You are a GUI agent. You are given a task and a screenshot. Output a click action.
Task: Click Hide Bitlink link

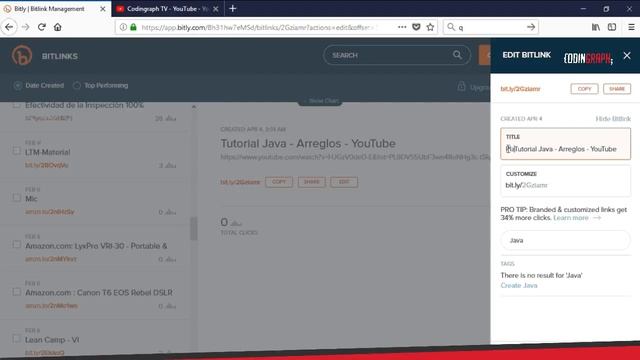click(x=613, y=119)
